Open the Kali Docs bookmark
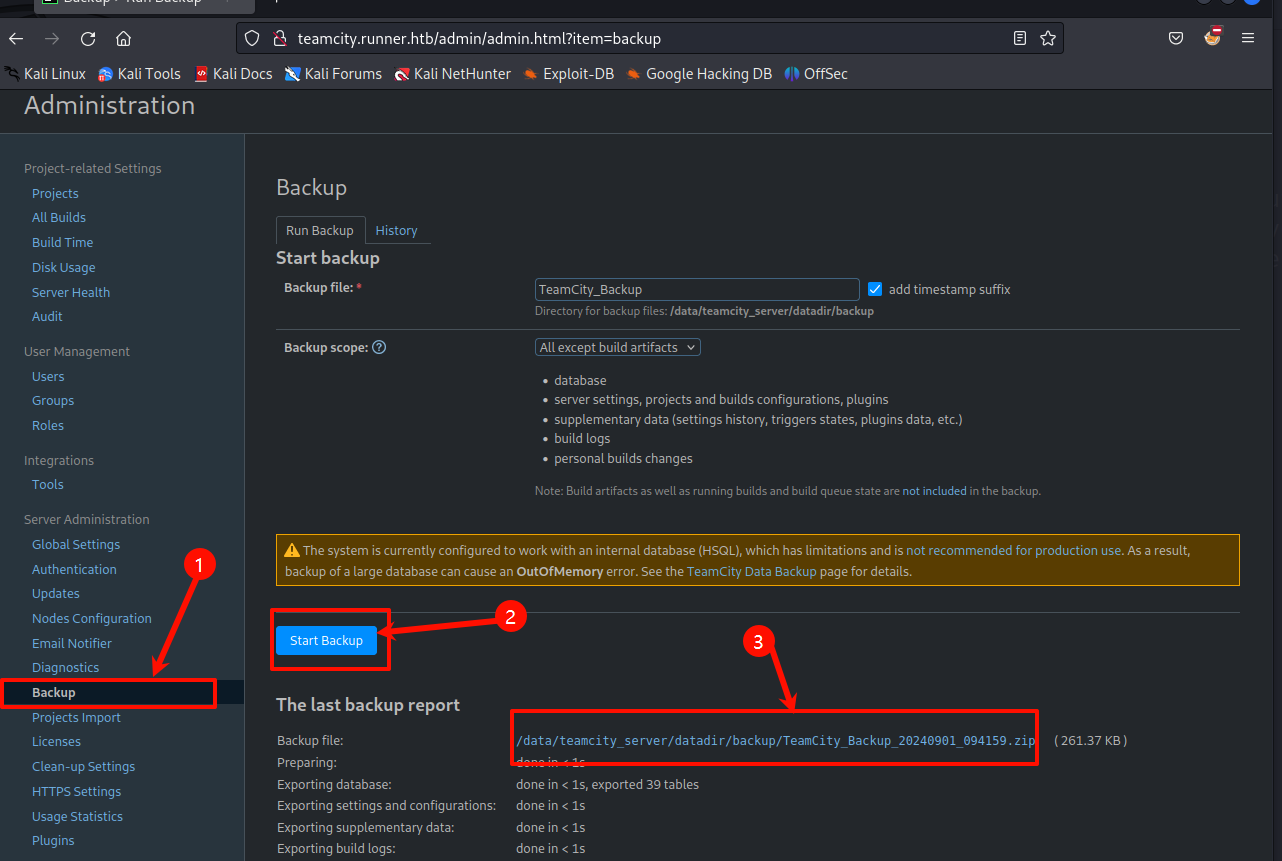 [x=233, y=74]
